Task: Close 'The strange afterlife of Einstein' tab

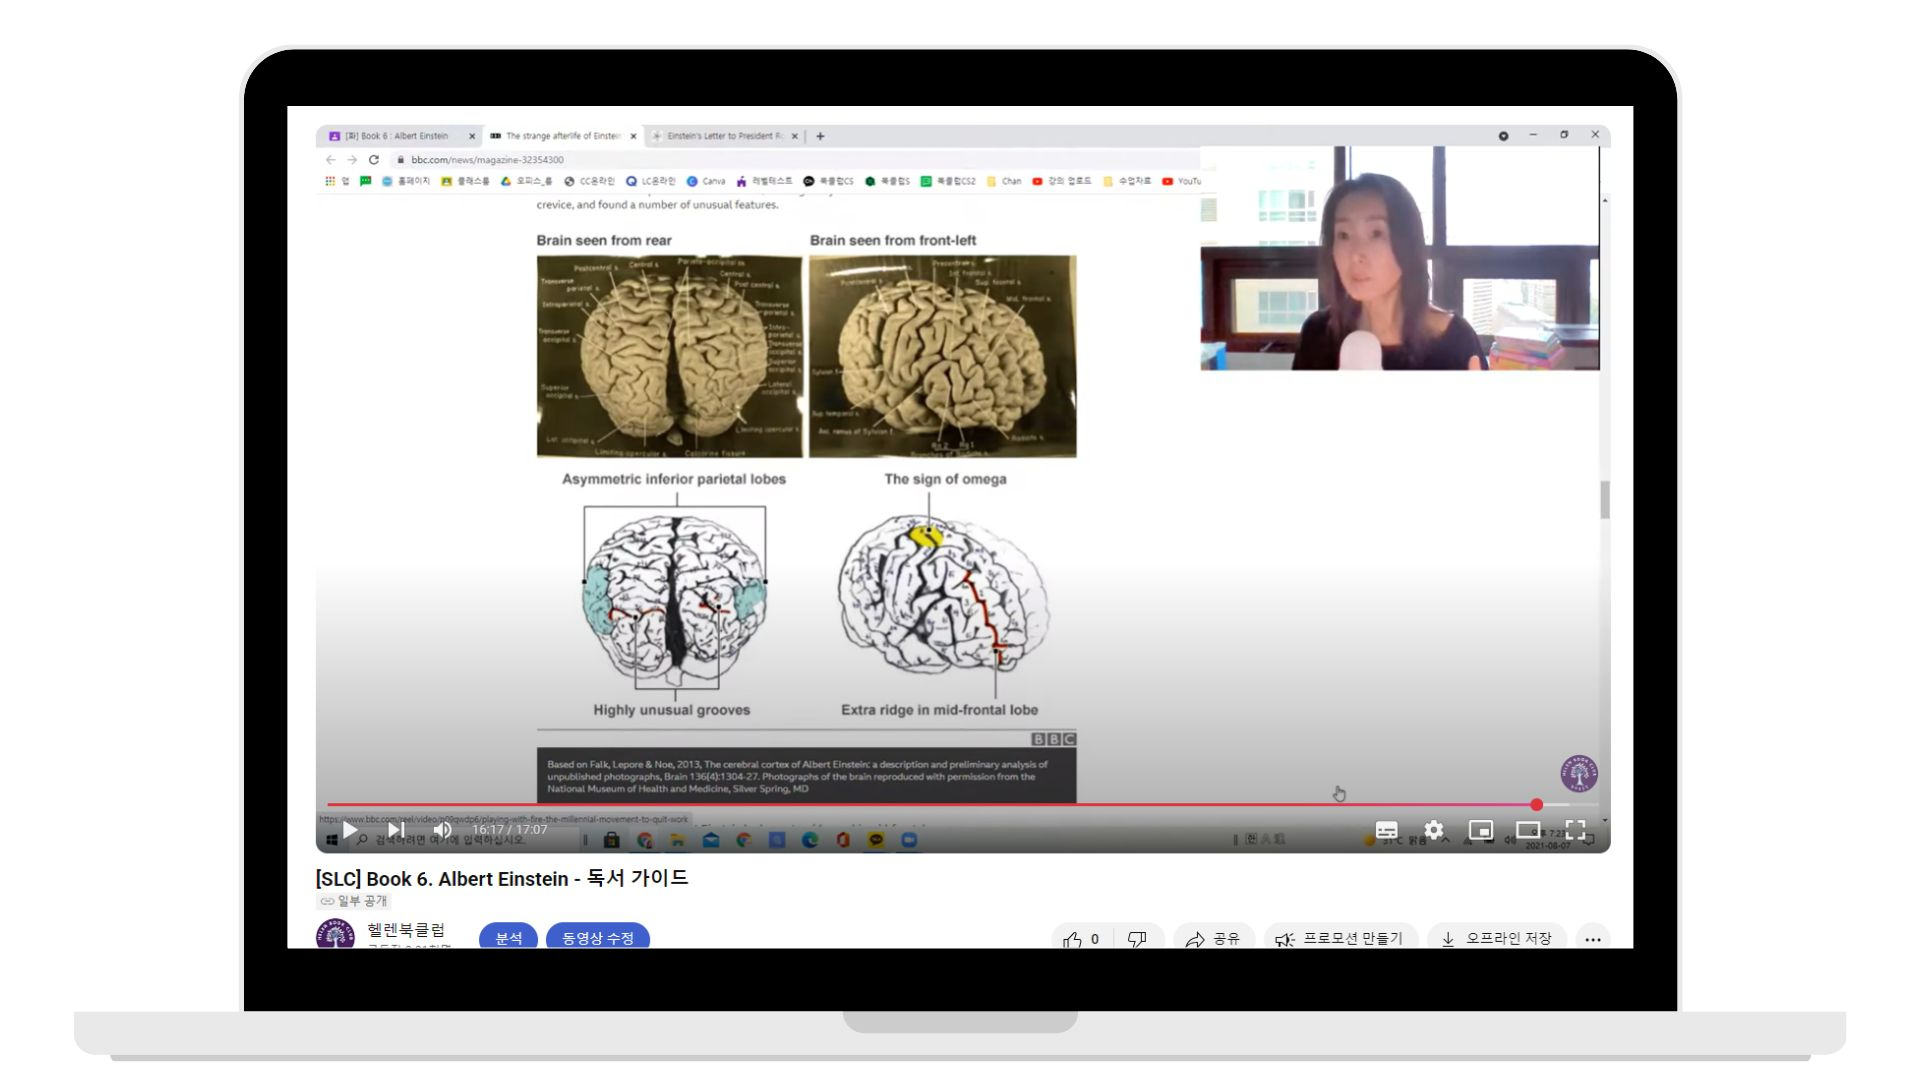Action: click(x=633, y=136)
